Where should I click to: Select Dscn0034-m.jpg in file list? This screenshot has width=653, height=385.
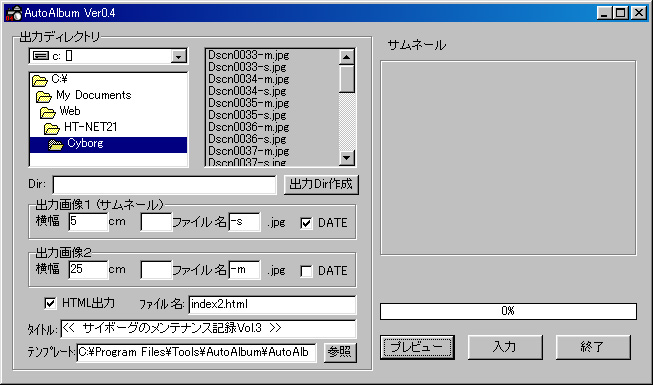click(249, 79)
